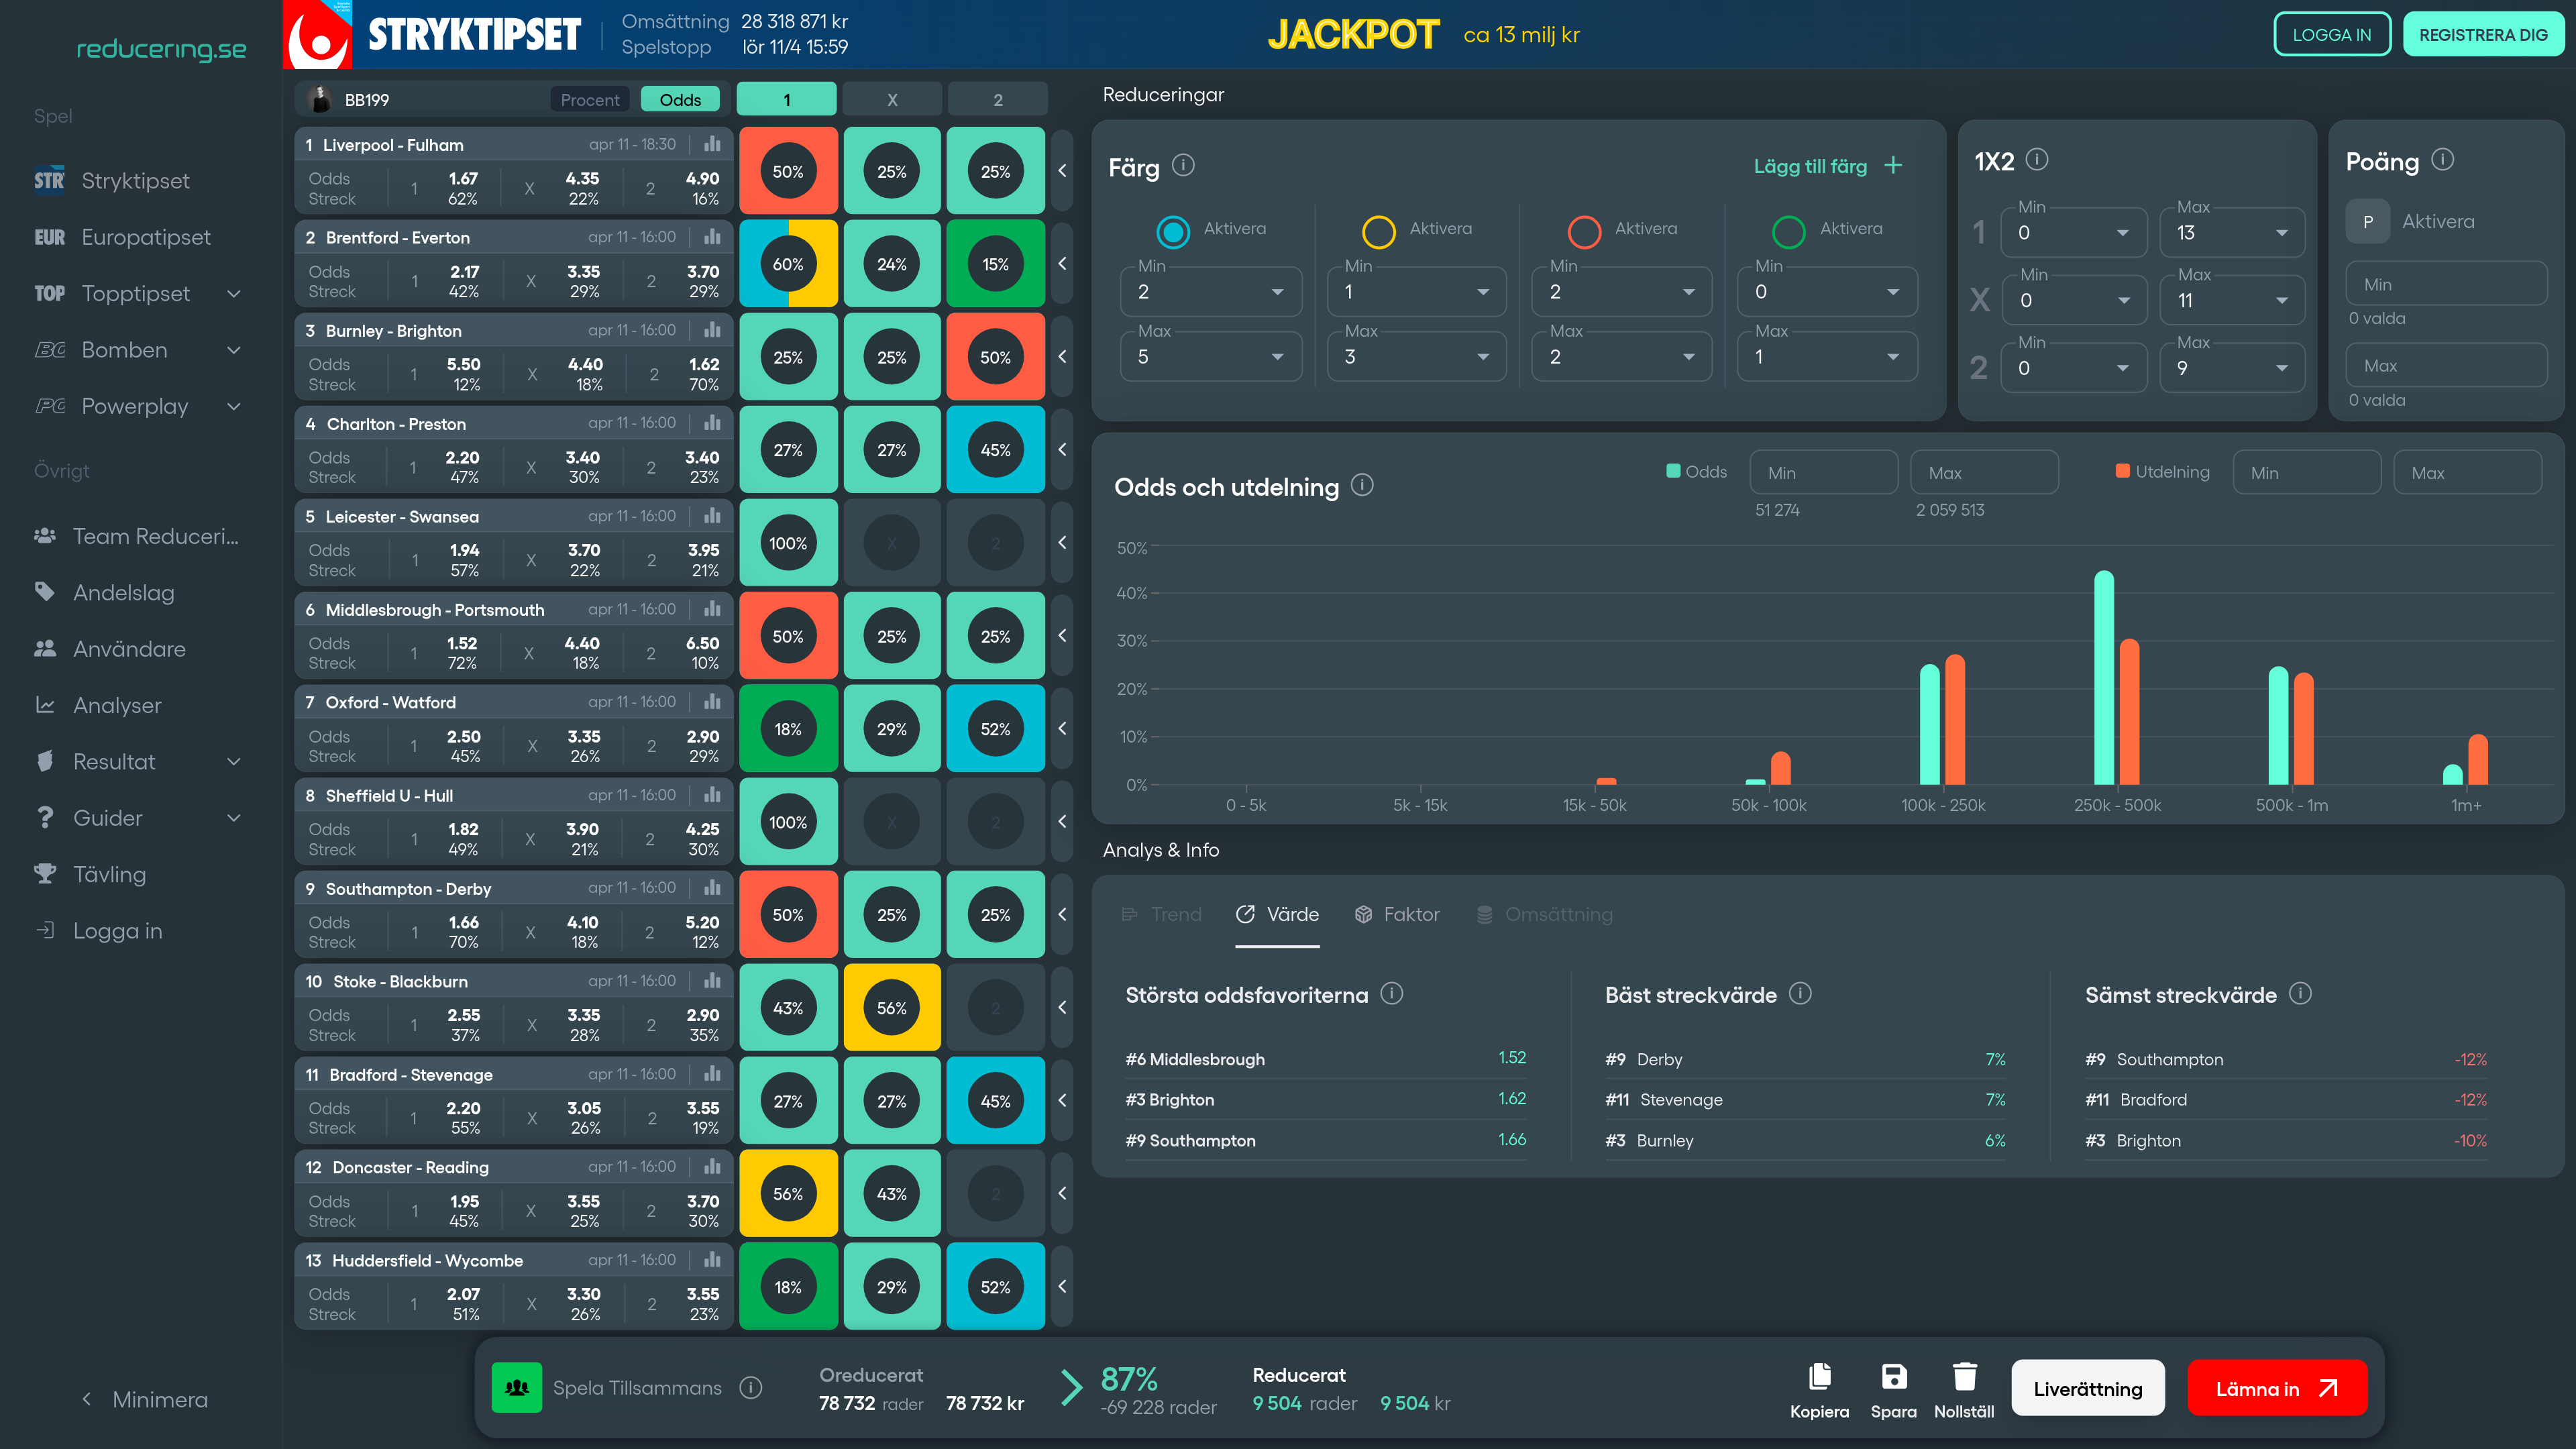Click the Odds Min input field
2576x1449 pixels.
pyautogui.click(x=1823, y=472)
